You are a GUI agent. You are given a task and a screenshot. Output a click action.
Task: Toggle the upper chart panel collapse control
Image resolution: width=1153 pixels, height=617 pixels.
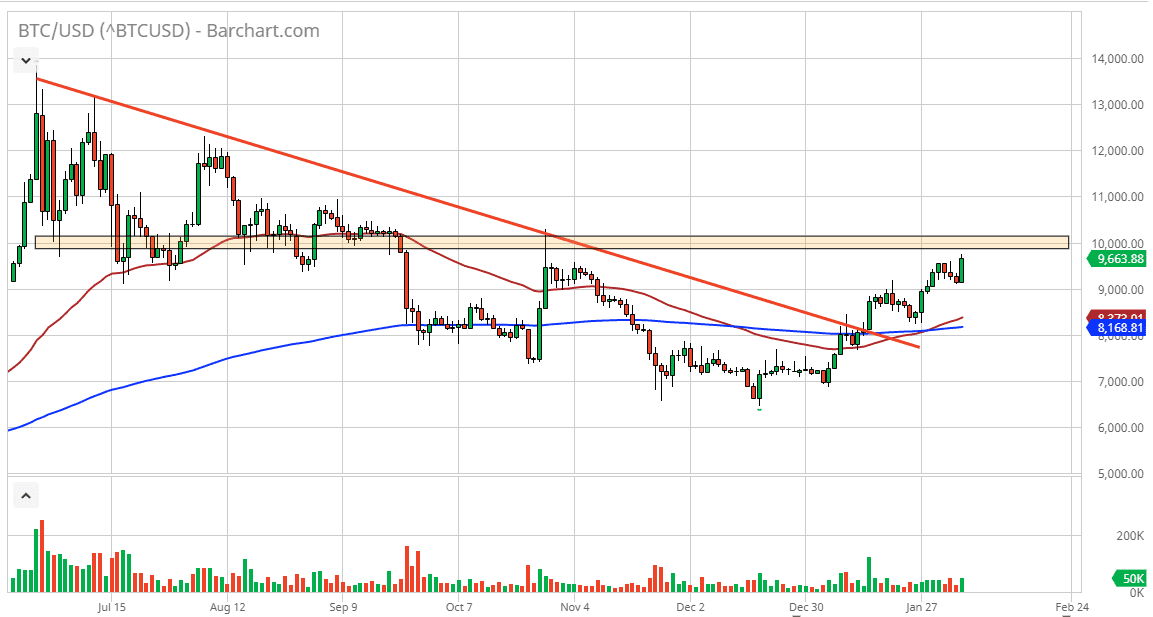point(25,60)
